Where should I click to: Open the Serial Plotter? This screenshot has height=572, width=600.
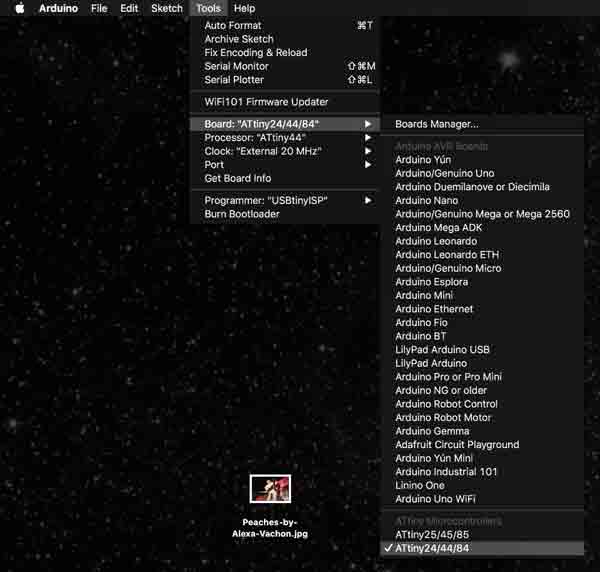coord(285,80)
